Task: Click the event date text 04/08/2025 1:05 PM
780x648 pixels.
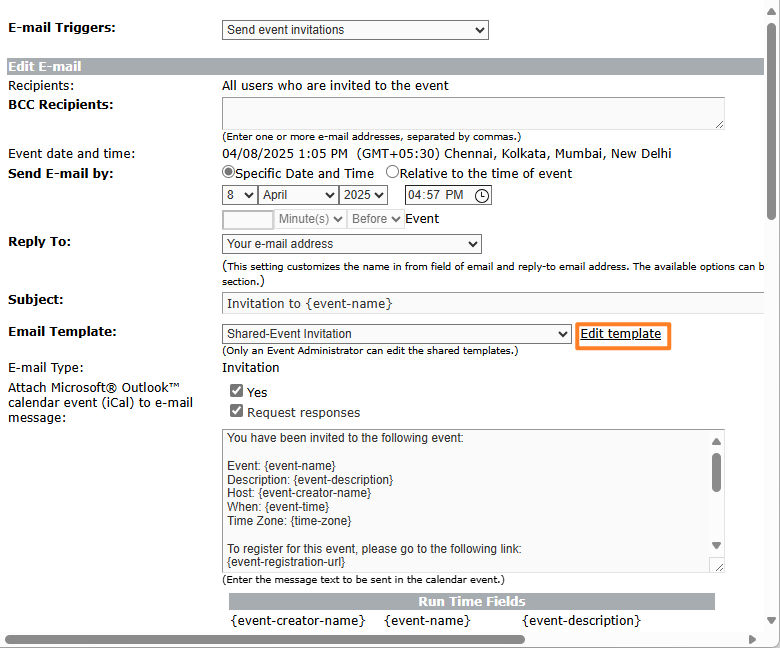Action: [x=285, y=153]
